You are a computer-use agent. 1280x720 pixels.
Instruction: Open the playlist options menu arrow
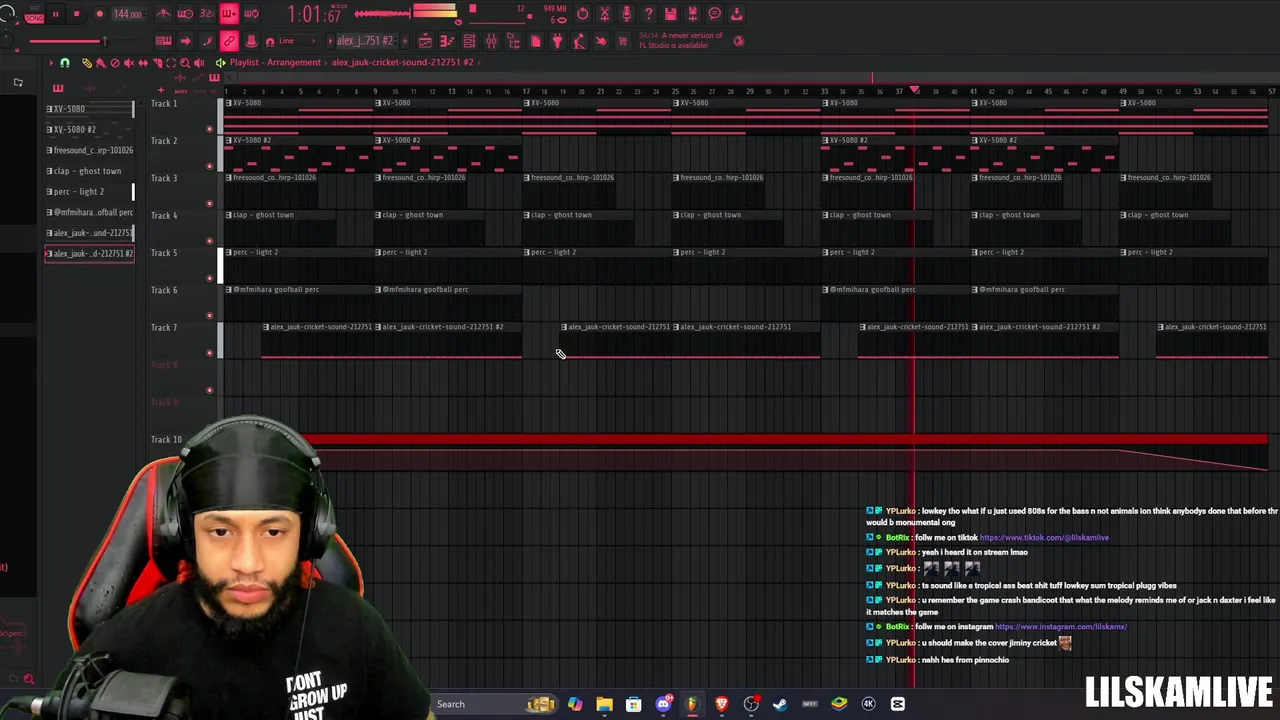[x=50, y=63]
